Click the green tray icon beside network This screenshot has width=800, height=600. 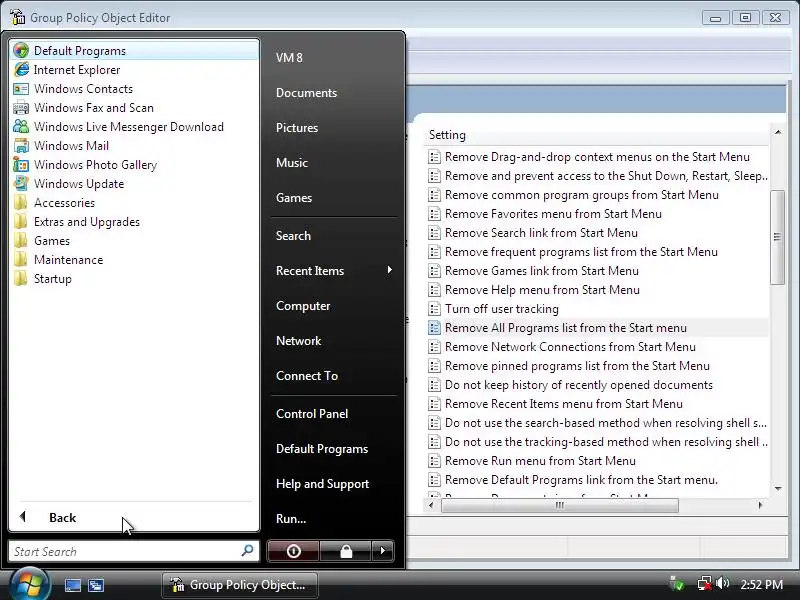pos(678,584)
